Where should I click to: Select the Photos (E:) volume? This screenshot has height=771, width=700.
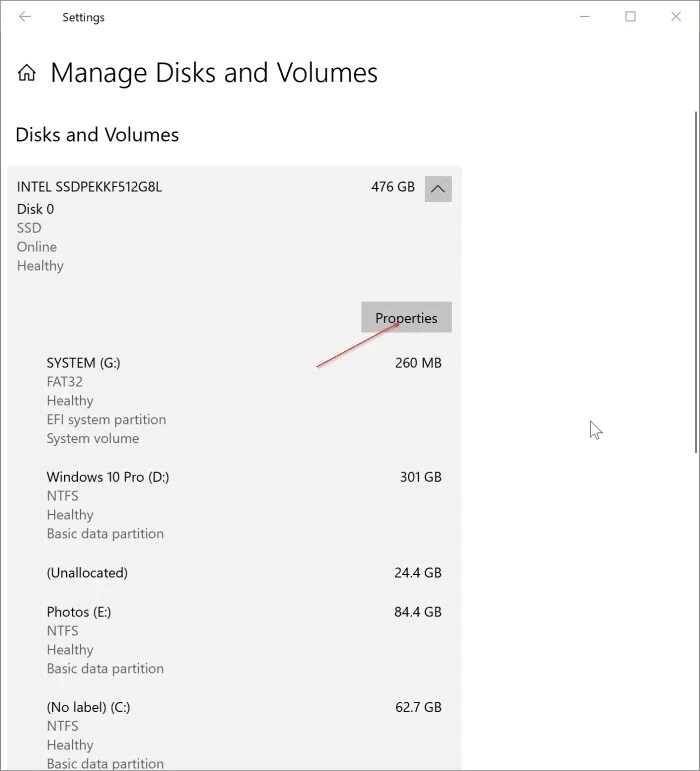[x=244, y=640]
